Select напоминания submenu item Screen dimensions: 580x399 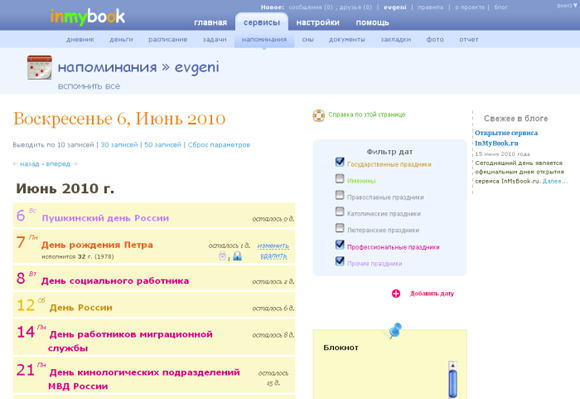pos(264,40)
